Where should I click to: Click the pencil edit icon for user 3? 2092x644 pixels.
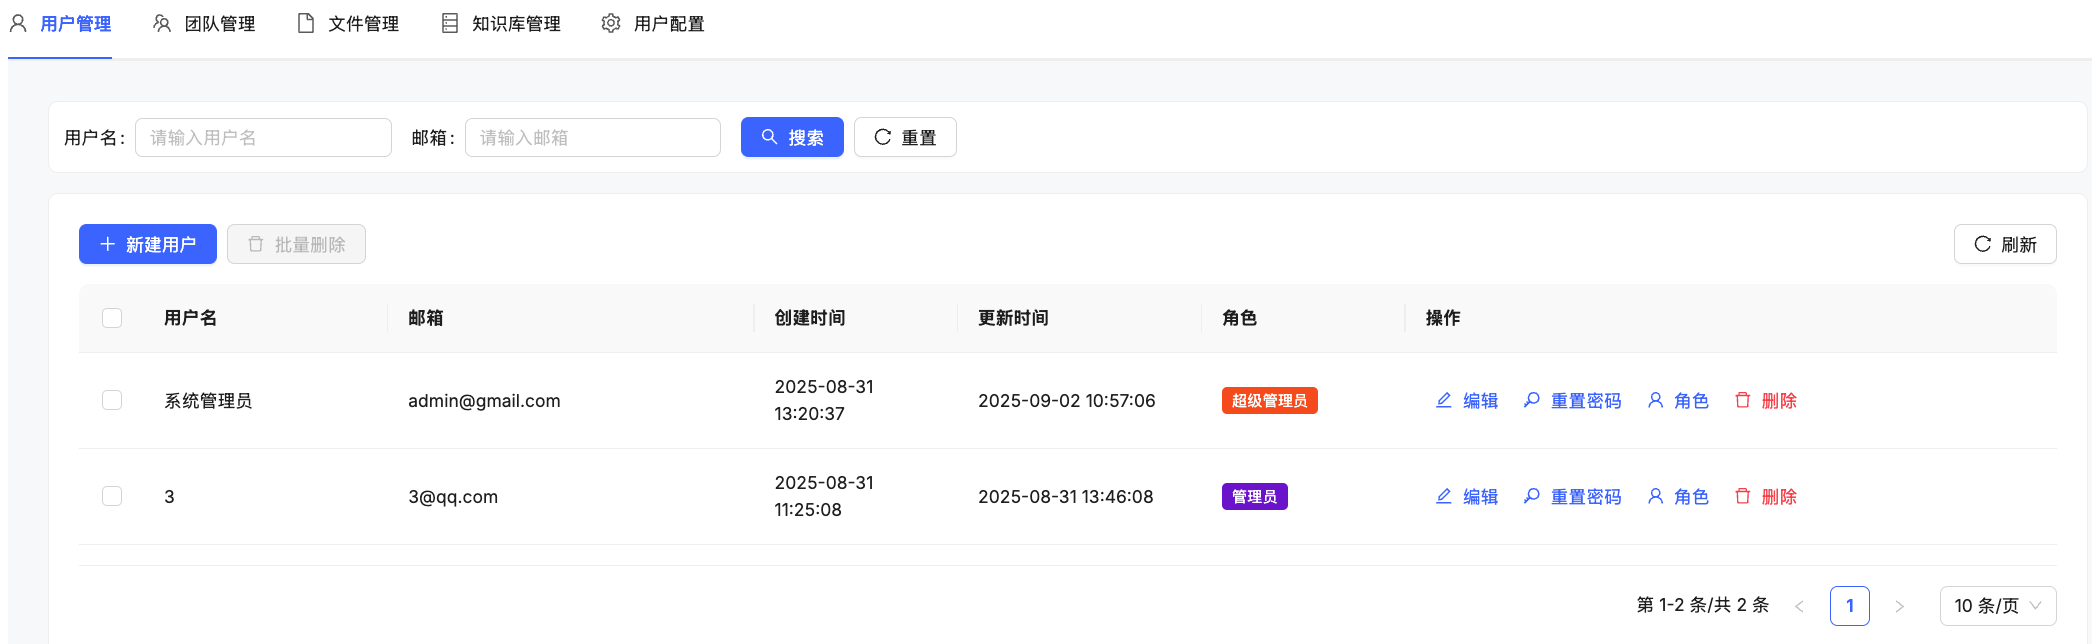tap(1444, 496)
